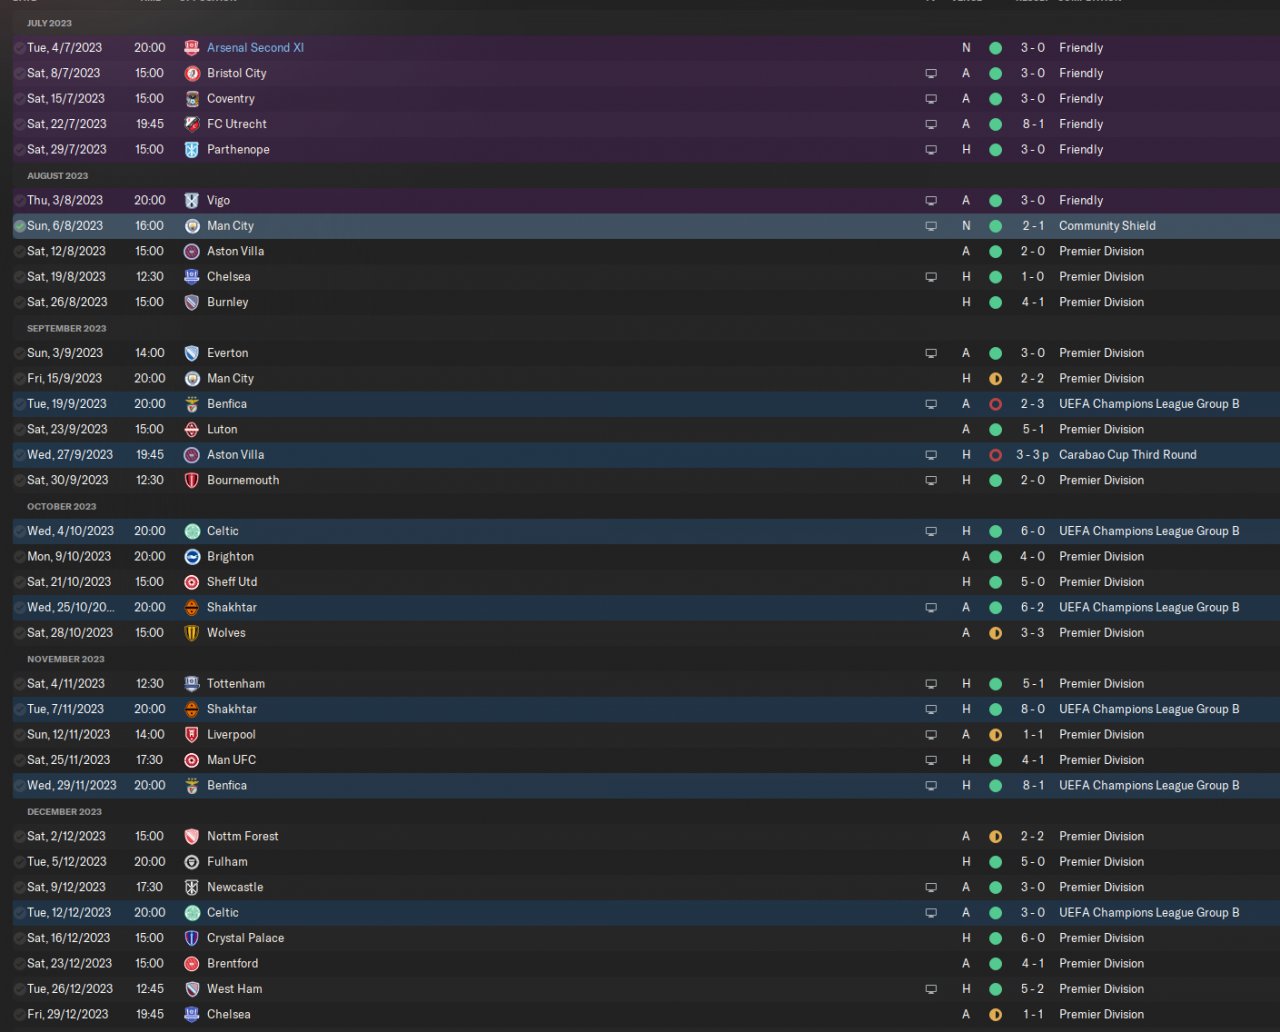Click the Bristol City club badge
The image size is (1280, 1032).
[192, 73]
